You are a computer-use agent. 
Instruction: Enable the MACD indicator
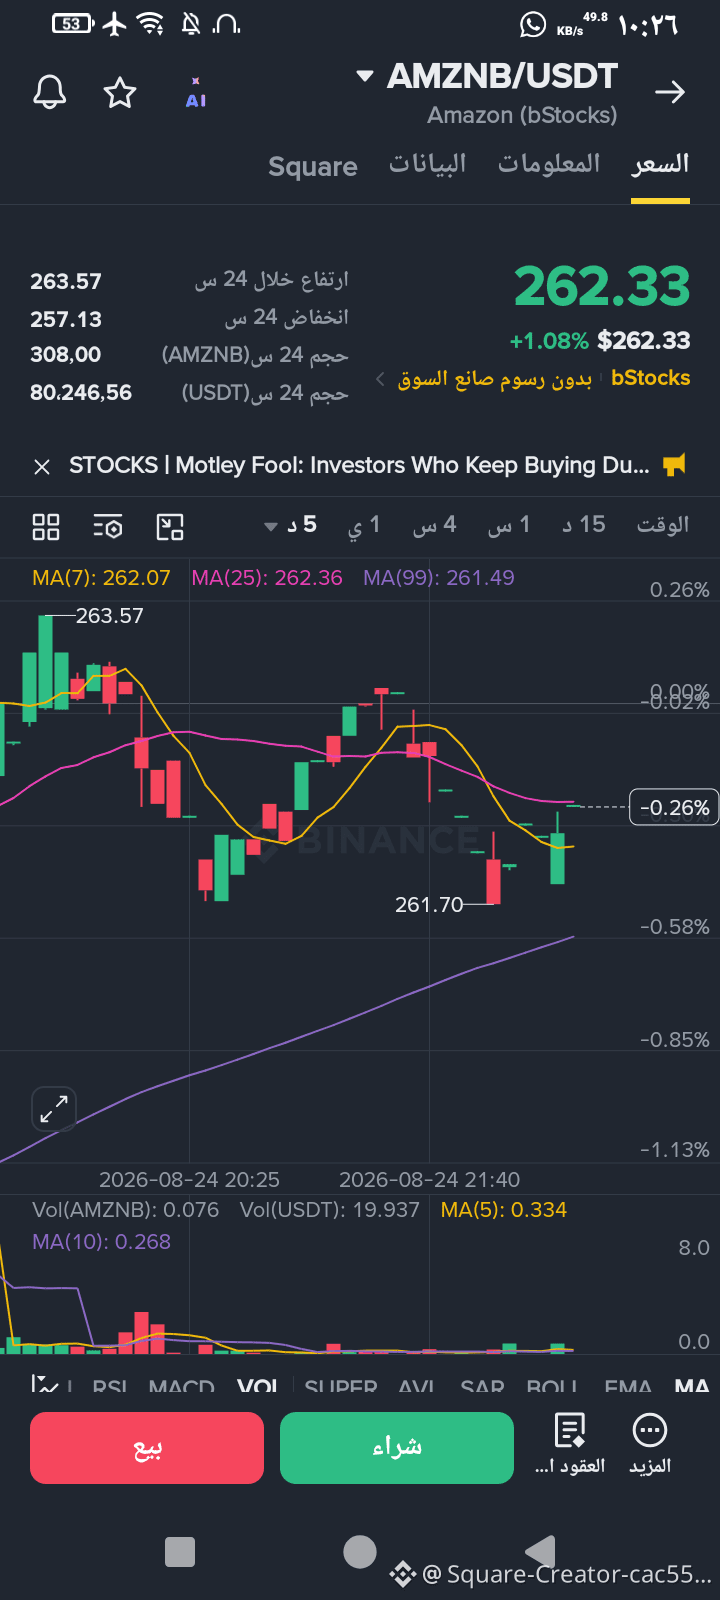pyautogui.click(x=181, y=1387)
